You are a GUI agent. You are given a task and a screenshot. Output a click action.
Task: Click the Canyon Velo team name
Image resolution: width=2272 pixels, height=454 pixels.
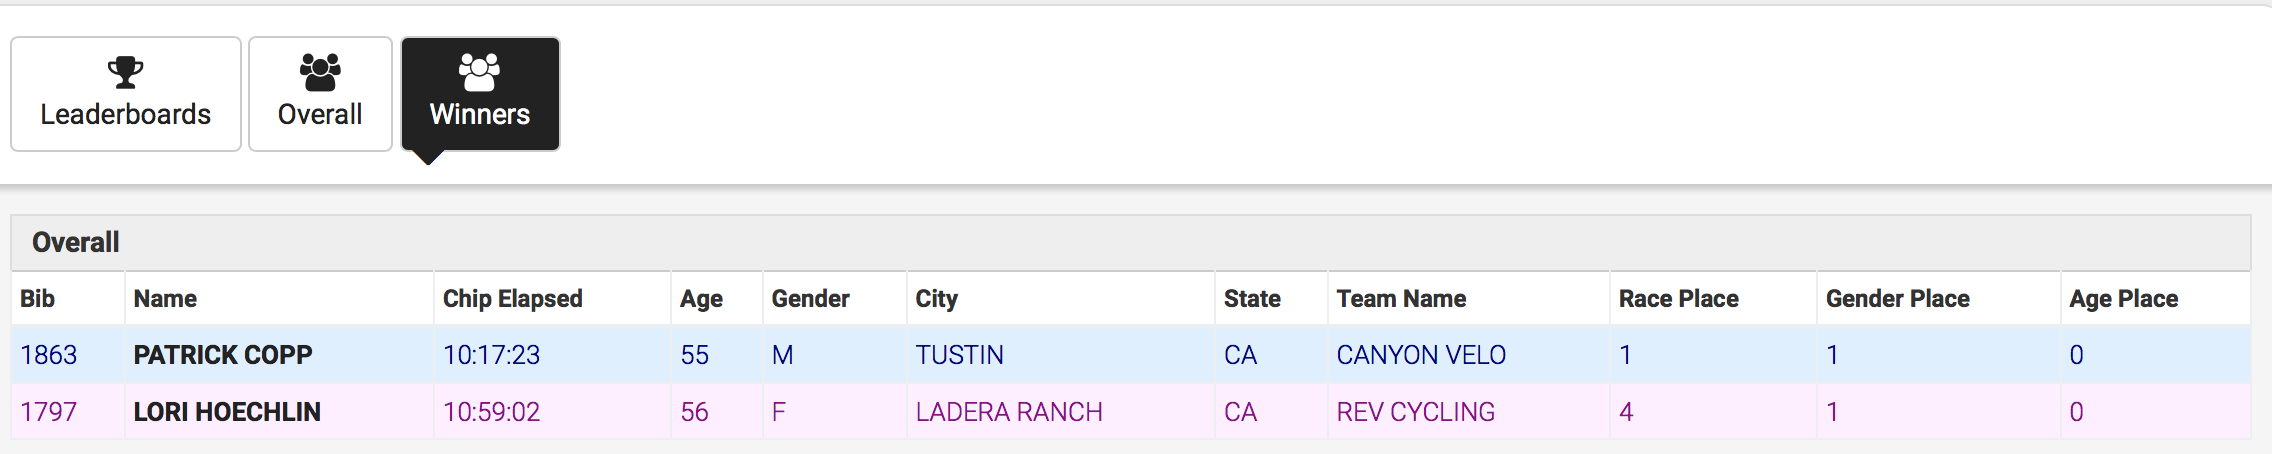pos(1421,355)
